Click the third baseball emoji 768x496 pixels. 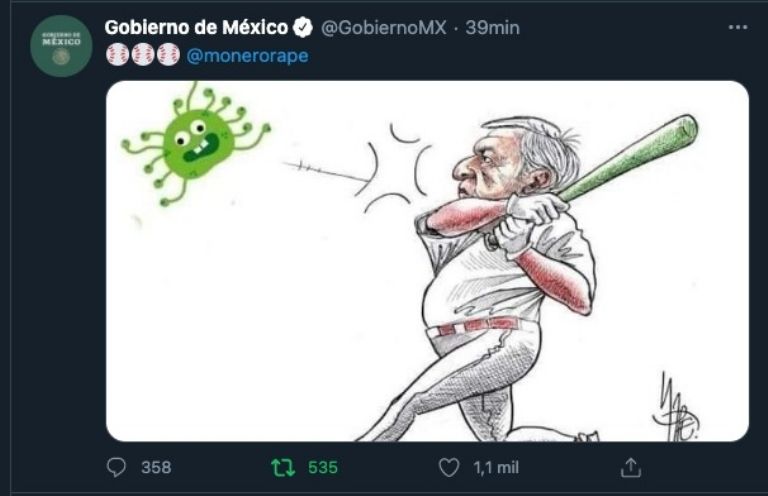point(168,55)
